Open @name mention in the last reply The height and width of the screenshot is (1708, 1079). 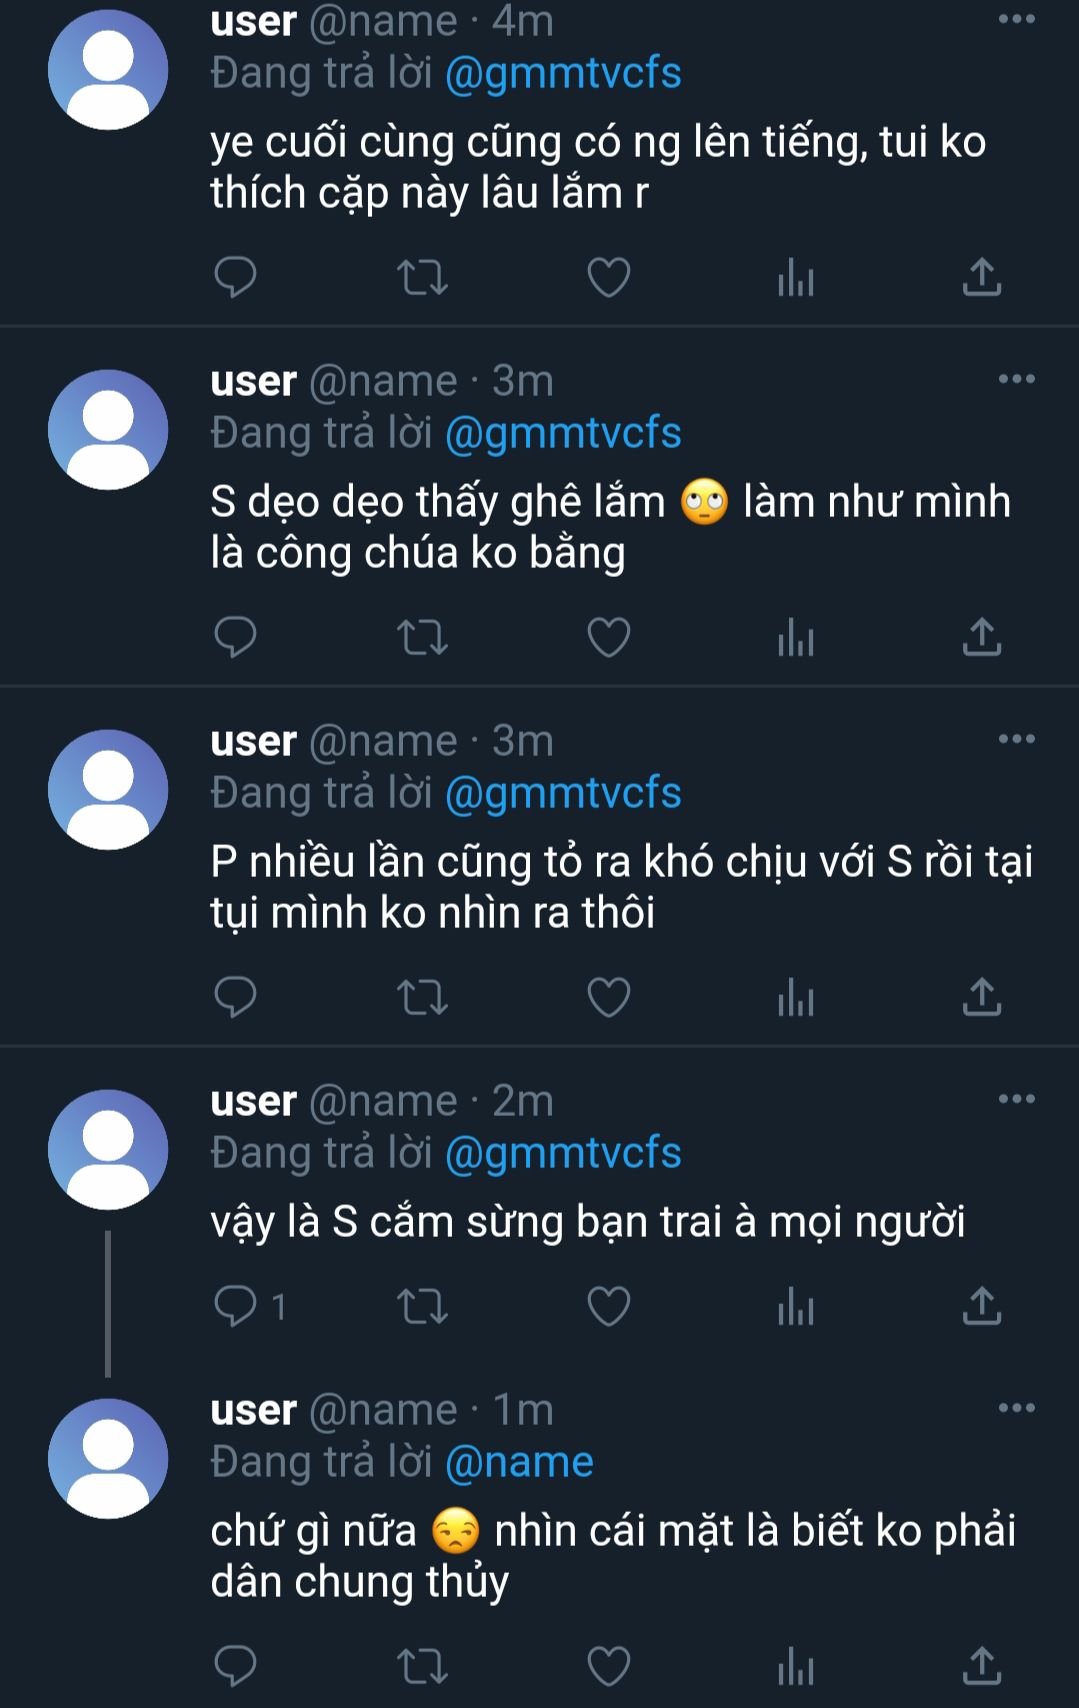coord(519,1462)
